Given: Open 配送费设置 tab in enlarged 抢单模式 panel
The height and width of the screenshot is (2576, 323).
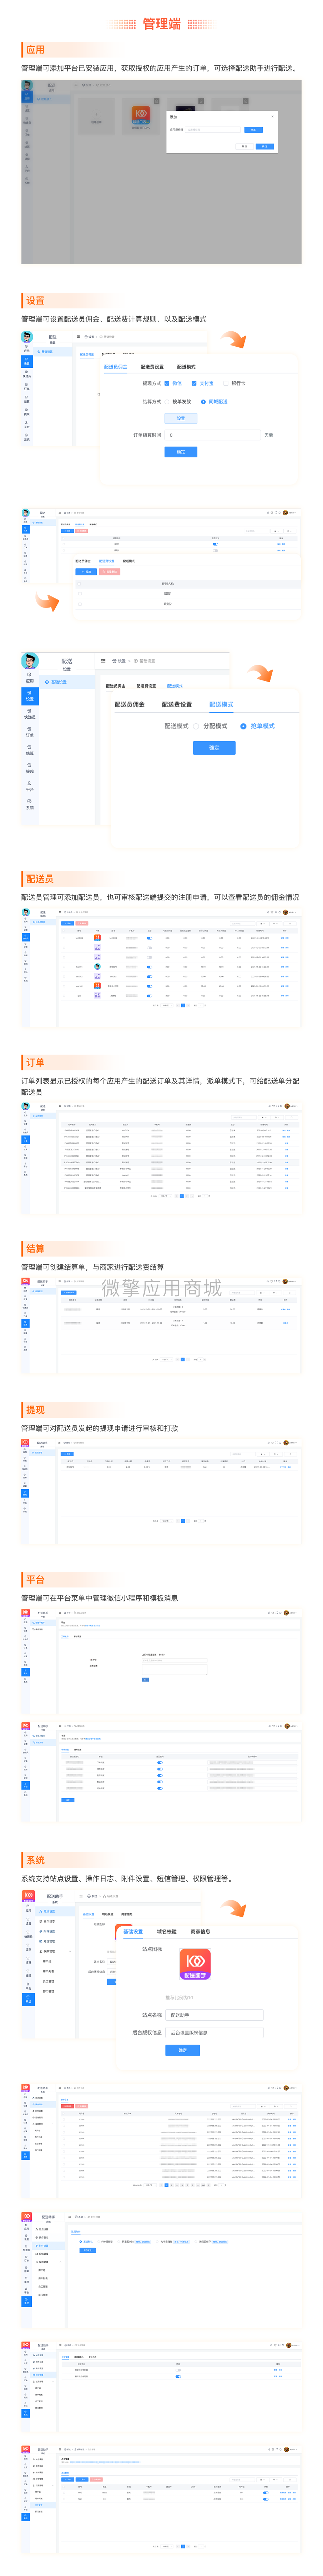Looking at the screenshot, I should [x=177, y=704].
